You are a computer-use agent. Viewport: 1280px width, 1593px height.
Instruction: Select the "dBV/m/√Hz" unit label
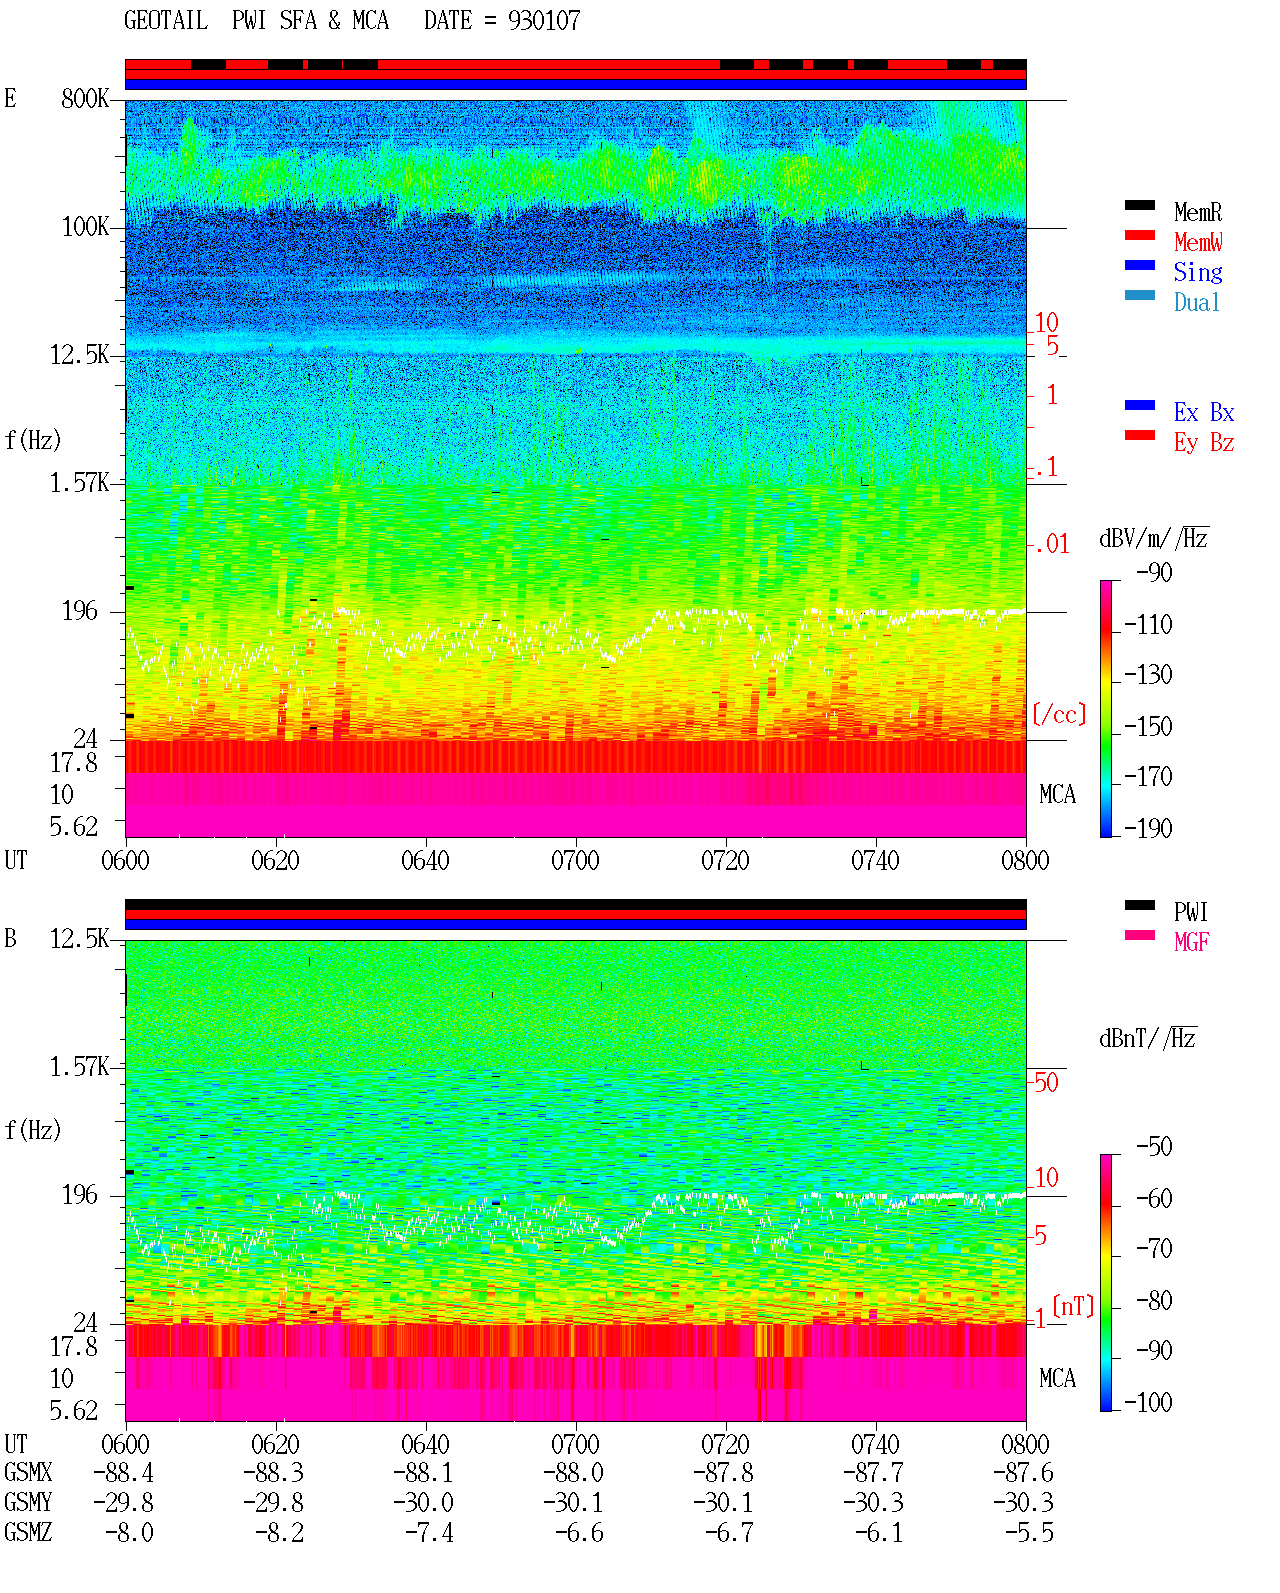tap(1154, 538)
